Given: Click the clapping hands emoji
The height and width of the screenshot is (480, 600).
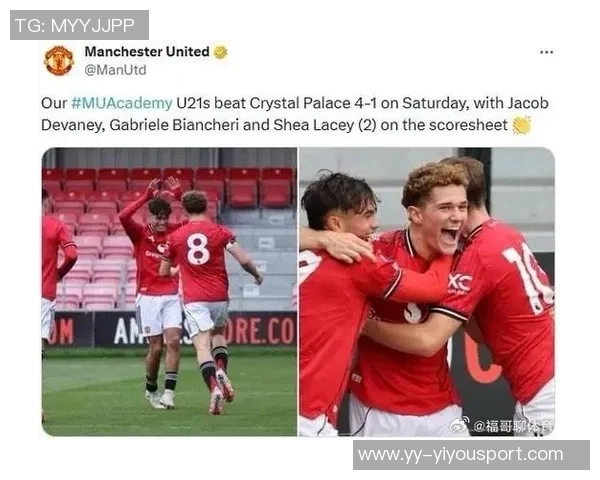Looking at the screenshot, I should 522,125.
